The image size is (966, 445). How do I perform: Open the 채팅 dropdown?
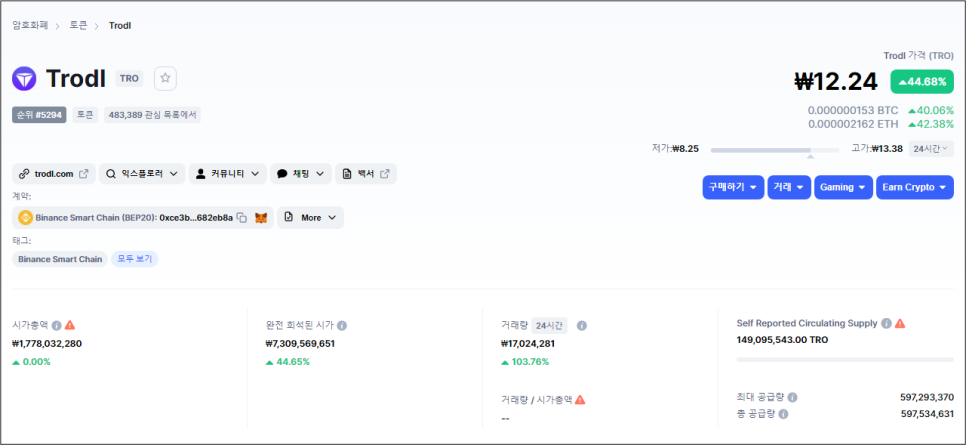(x=301, y=174)
